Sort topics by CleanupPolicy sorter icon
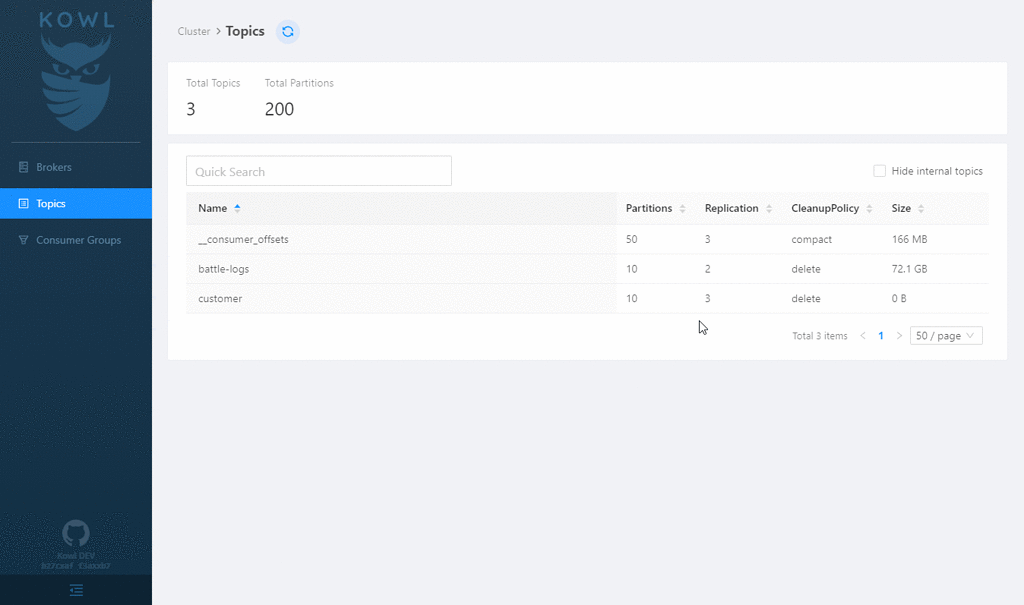Screen dimensions: 1024x605 click(x=869, y=208)
